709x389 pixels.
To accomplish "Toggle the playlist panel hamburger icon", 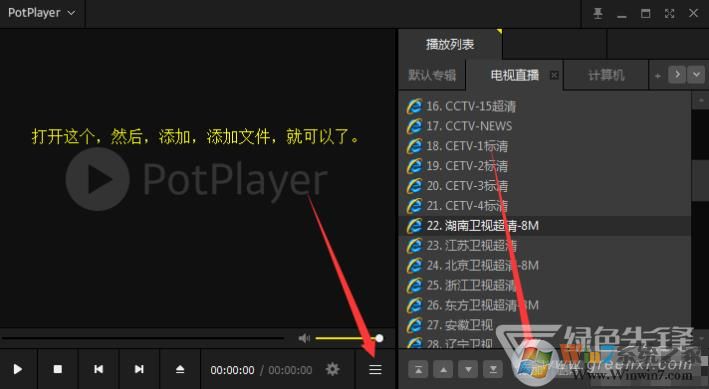I will click(x=375, y=369).
